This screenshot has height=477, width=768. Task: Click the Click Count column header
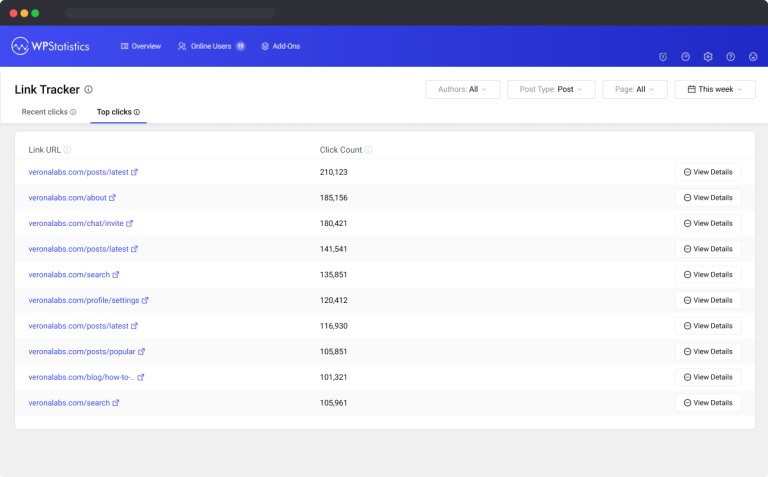[x=341, y=150]
